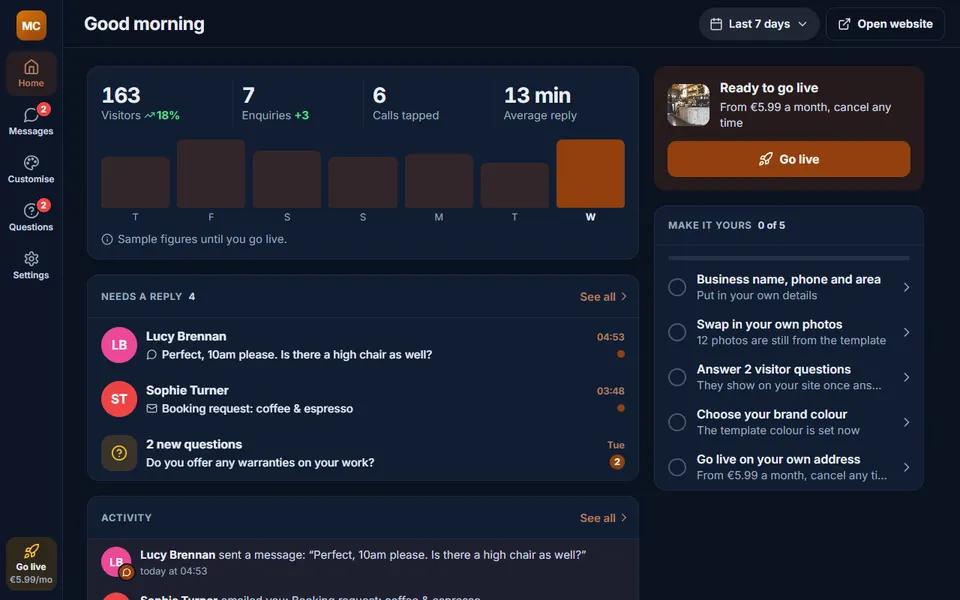The image size is (960, 600).
Task: Click the chevron arrow next to Activity See all
Action: click(624, 517)
